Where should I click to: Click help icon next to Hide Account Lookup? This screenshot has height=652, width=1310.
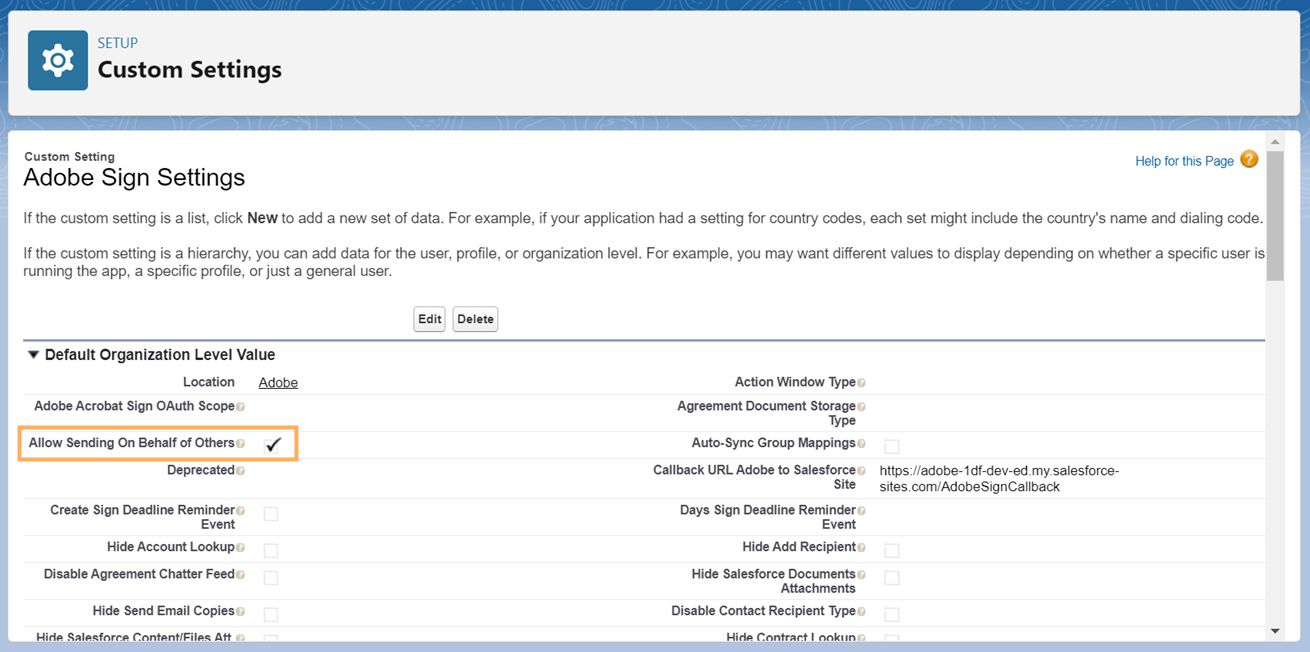(x=240, y=548)
